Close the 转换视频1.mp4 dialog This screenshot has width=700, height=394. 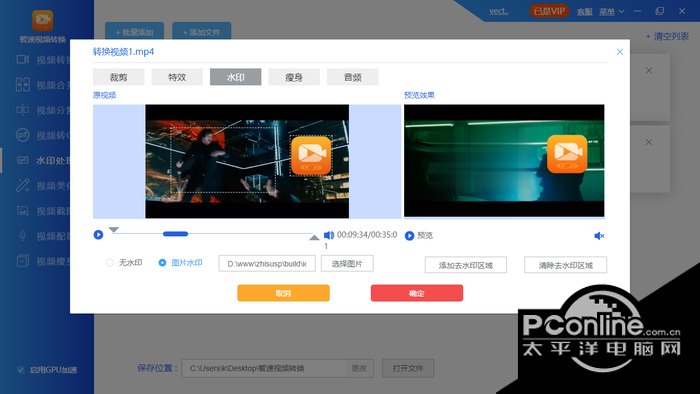click(x=620, y=52)
